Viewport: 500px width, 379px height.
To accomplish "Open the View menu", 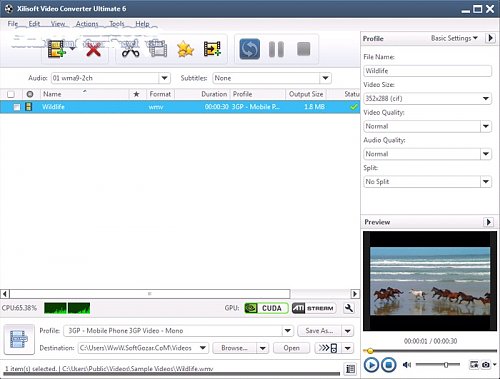I will pyautogui.click(x=58, y=24).
